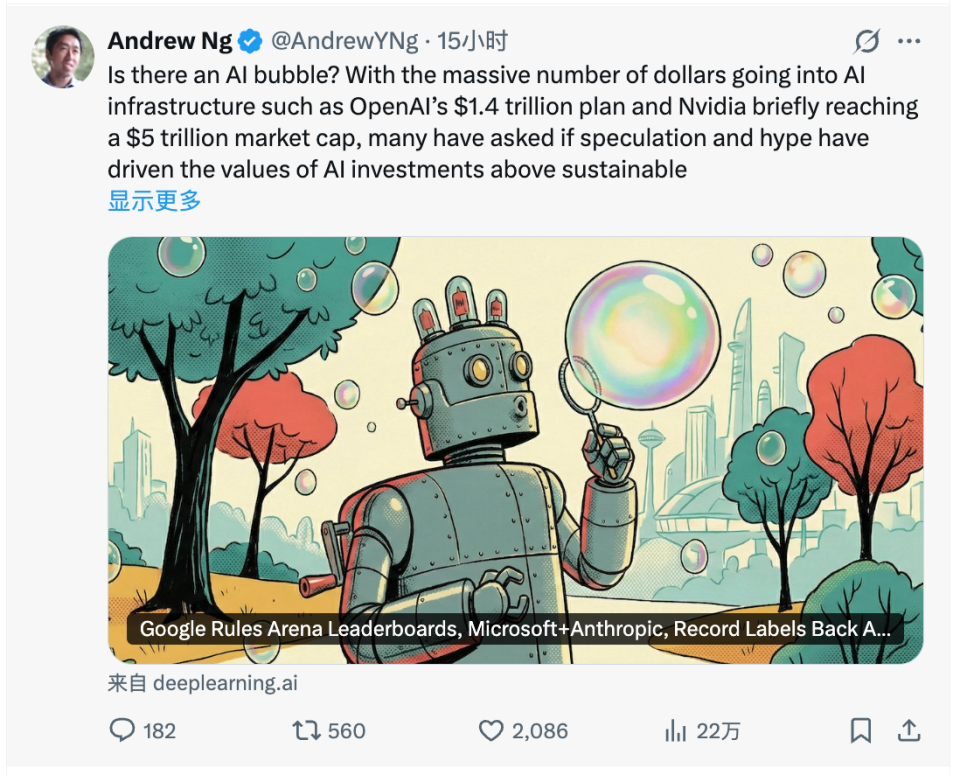Open the repost arrows menu
The width and height of the screenshot is (960, 775).
[306, 731]
